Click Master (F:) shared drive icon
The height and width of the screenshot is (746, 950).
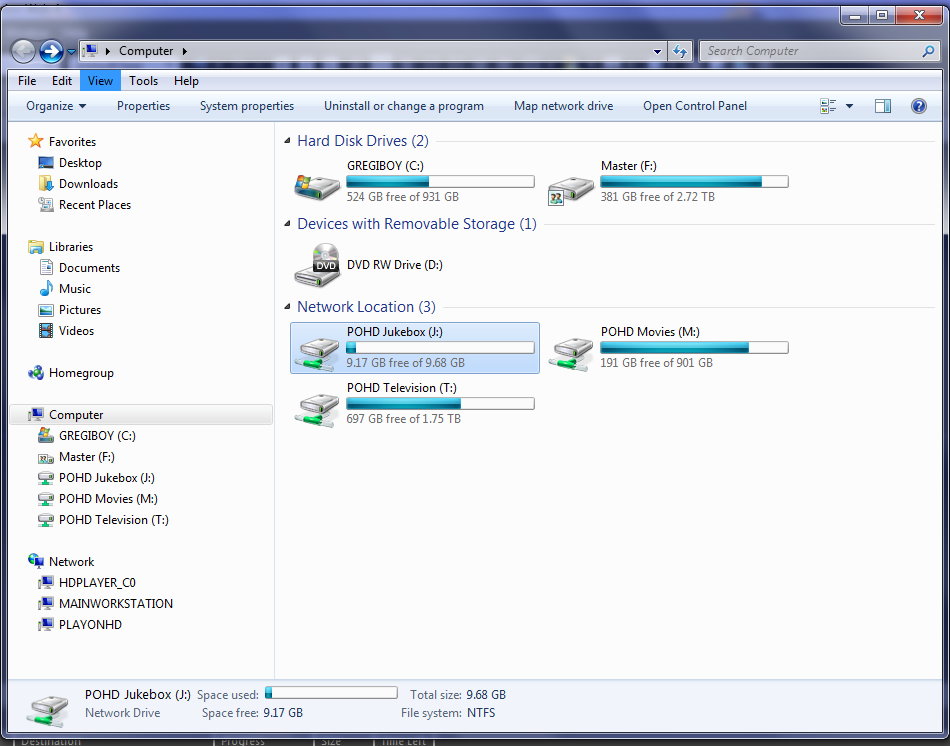click(x=570, y=189)
